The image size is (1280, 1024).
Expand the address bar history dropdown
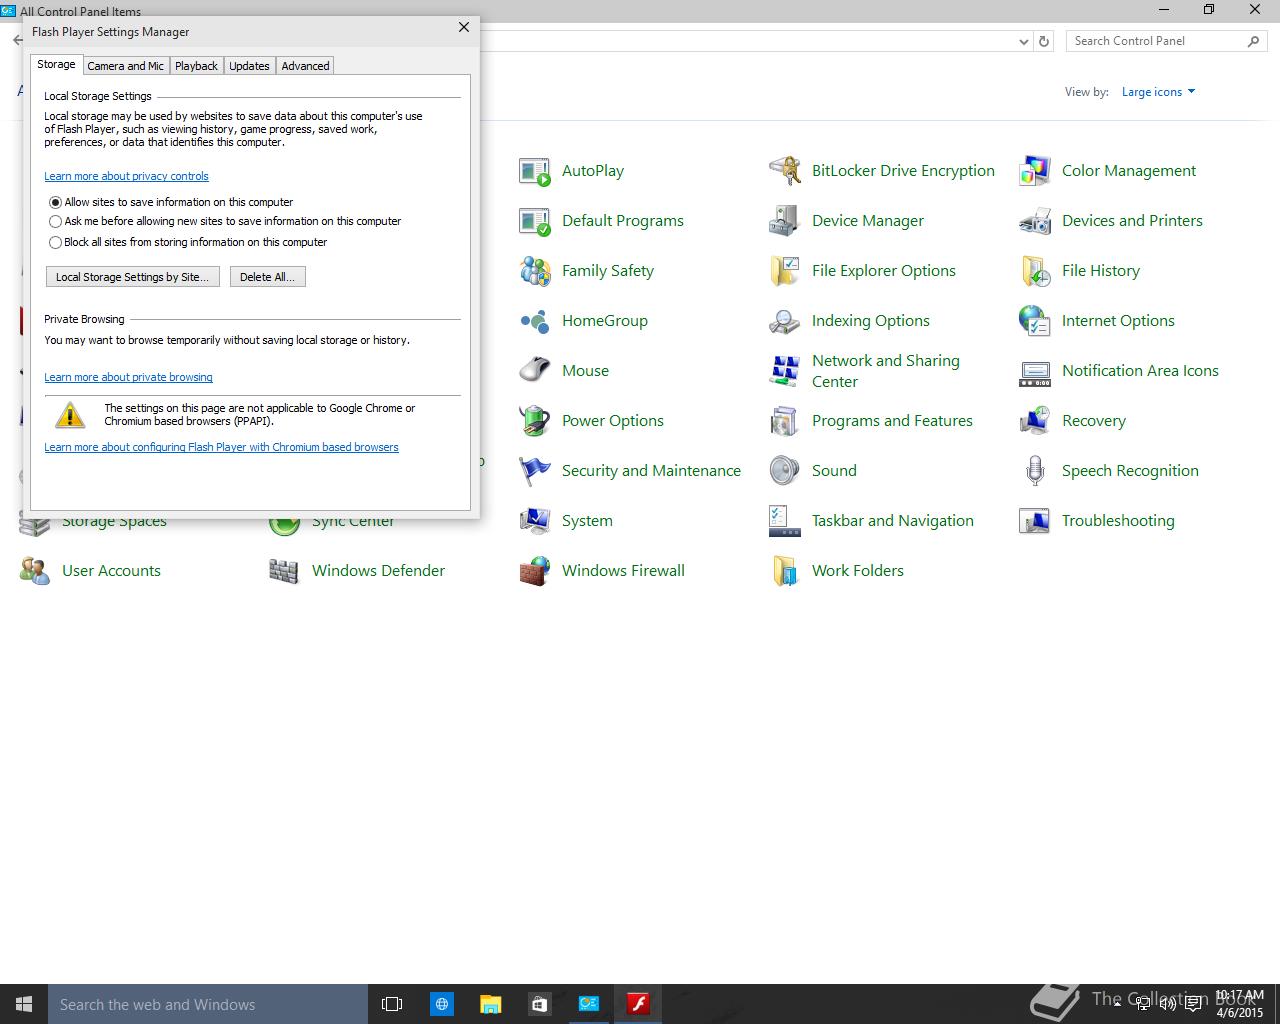(x=1023, y=42)
